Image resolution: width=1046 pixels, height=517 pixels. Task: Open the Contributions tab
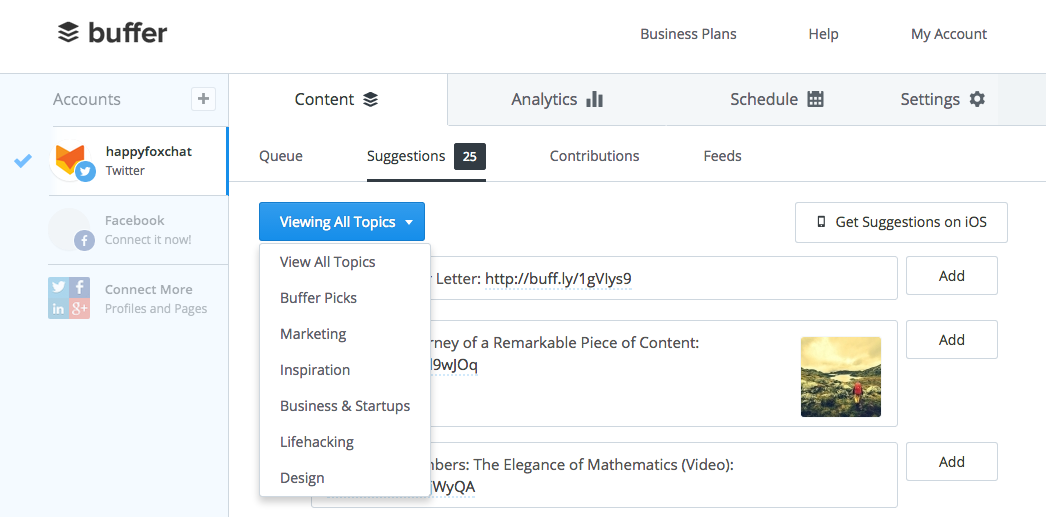[594, 156]
